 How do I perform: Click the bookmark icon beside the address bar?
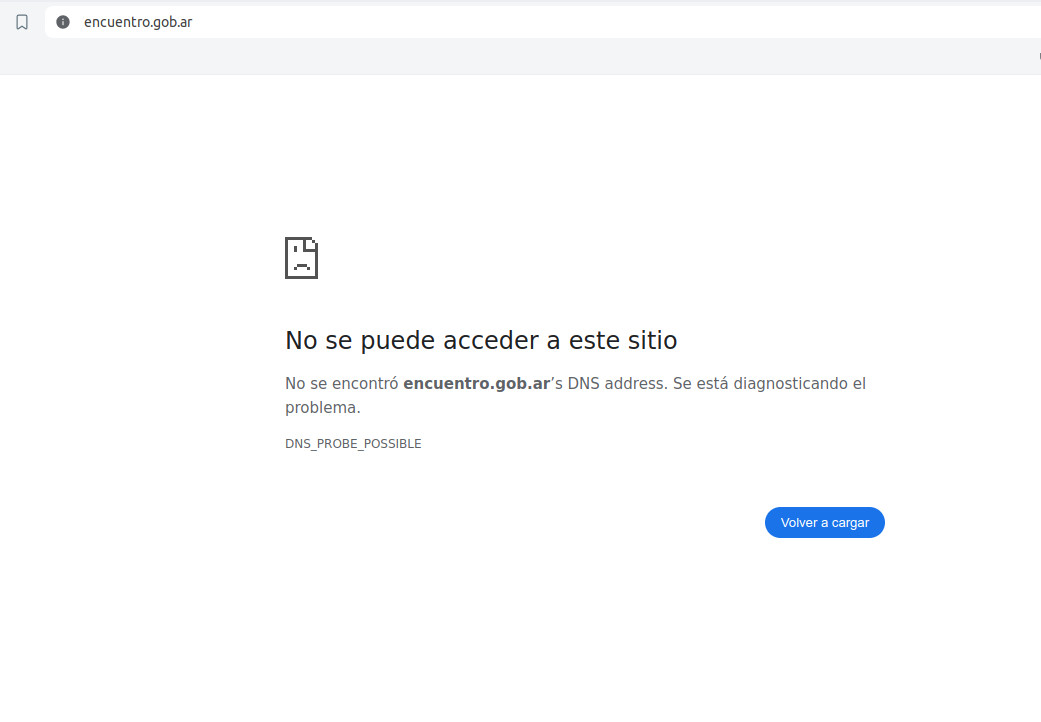pyautogui.click(x=22, y=22)
